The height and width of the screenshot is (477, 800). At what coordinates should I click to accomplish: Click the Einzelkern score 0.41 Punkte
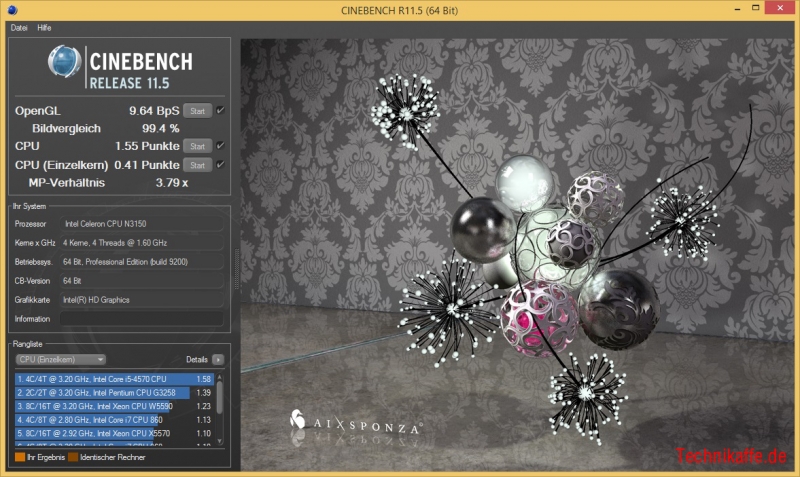(147, 165)
